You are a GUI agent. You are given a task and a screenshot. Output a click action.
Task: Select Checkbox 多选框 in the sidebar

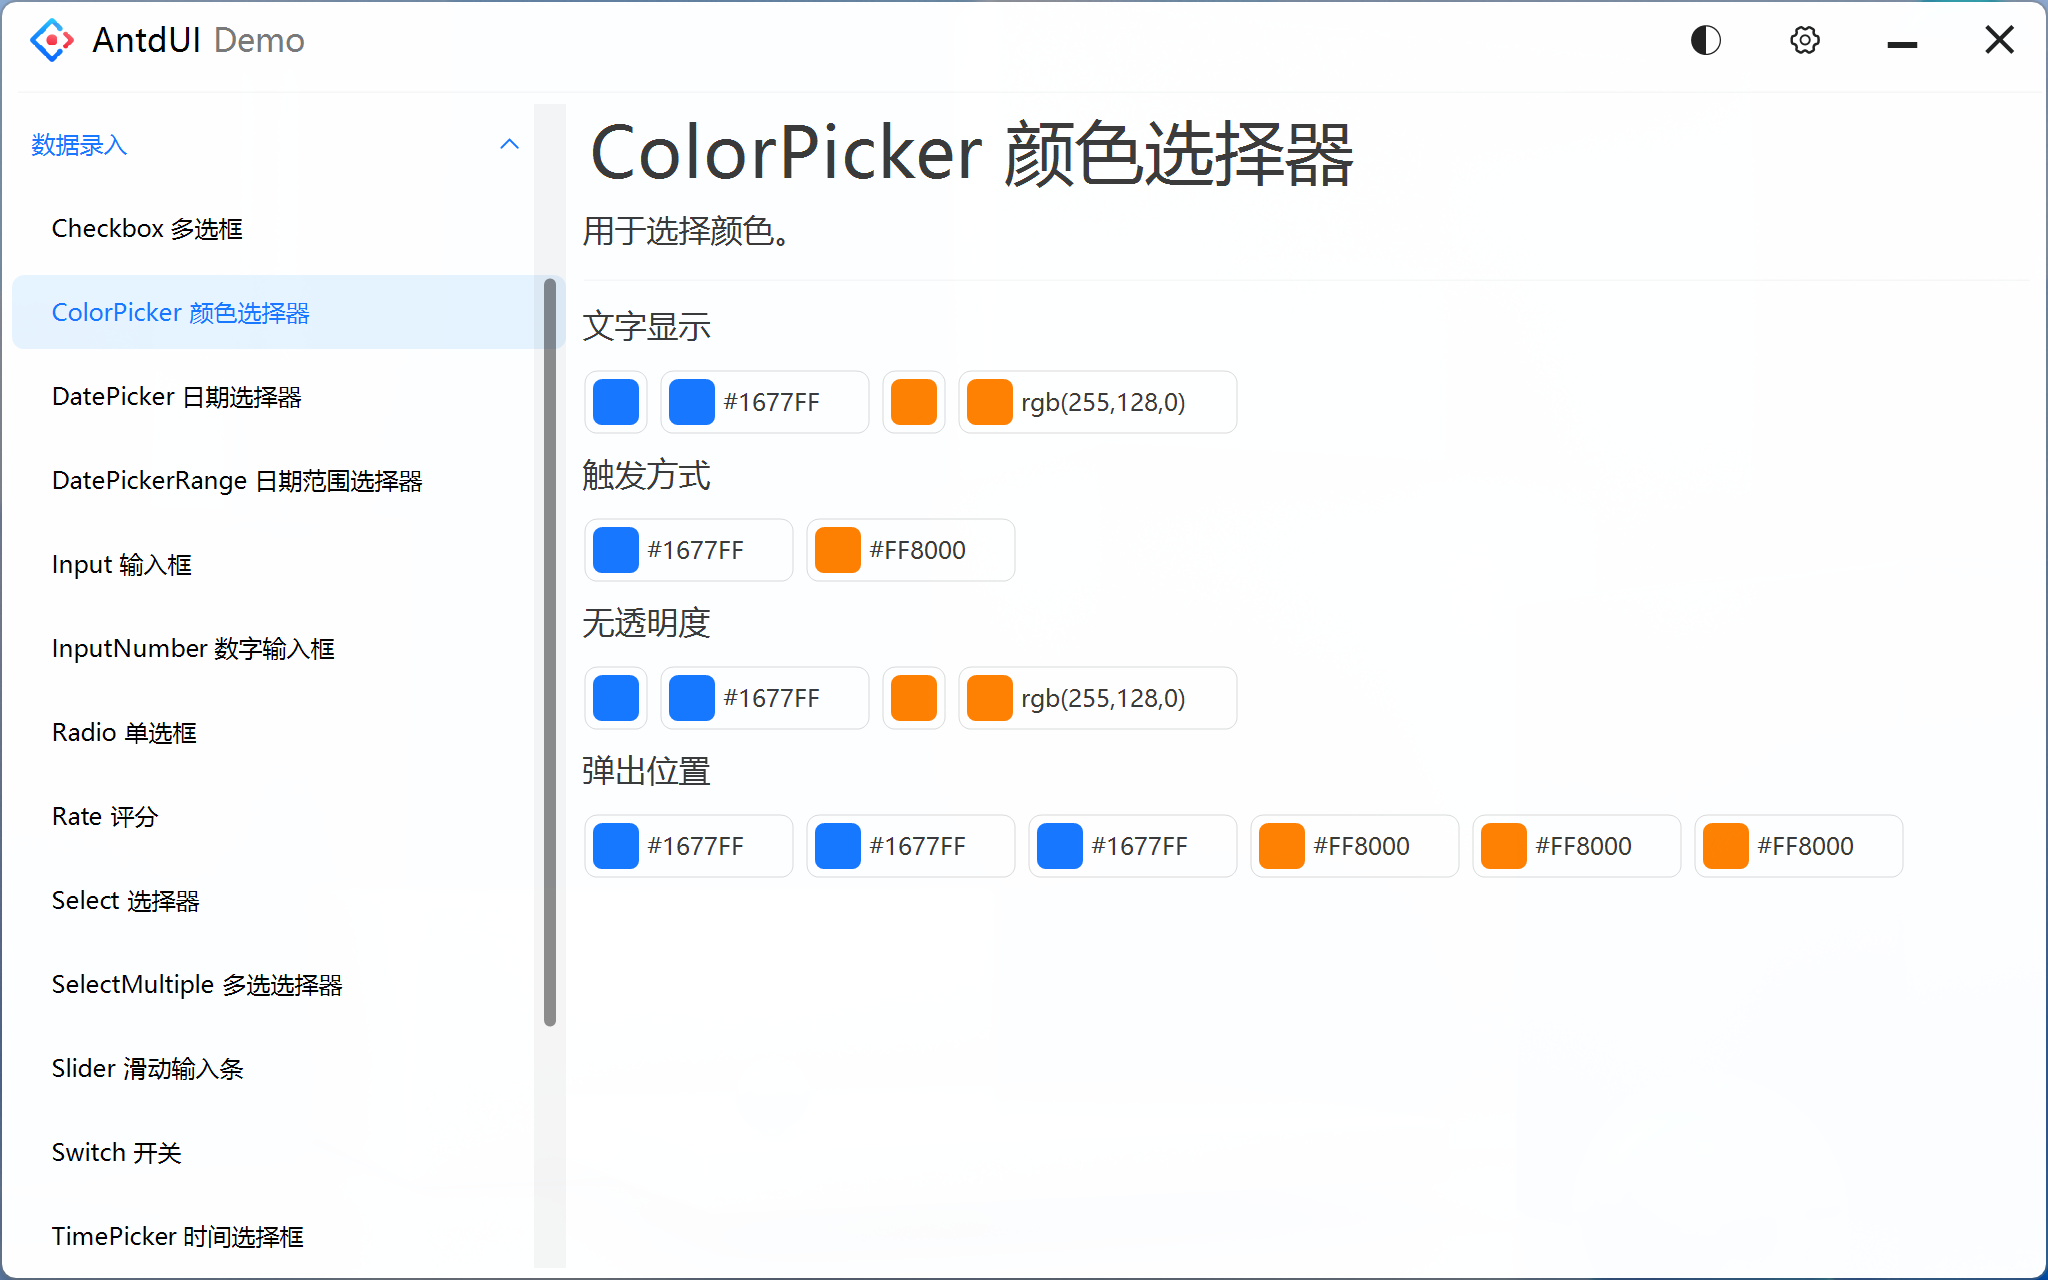click(146, 228)
